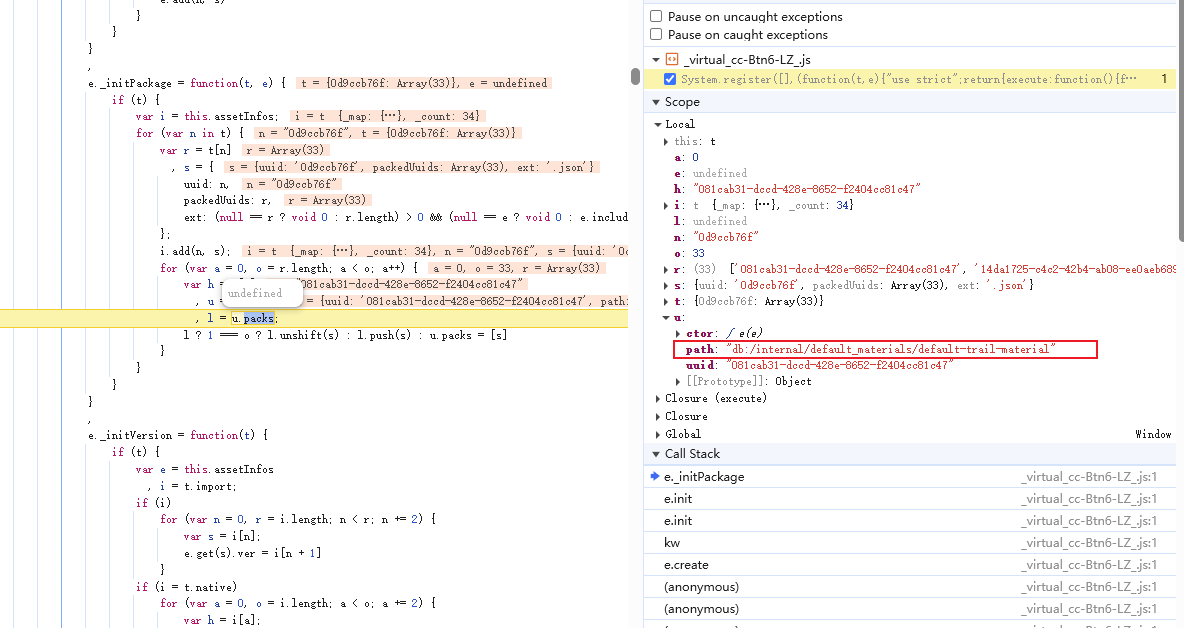Uncheck the System.register breakpoint checkbox
The width and height of the screenshot is (1184, 628).
tap(670, 79)
